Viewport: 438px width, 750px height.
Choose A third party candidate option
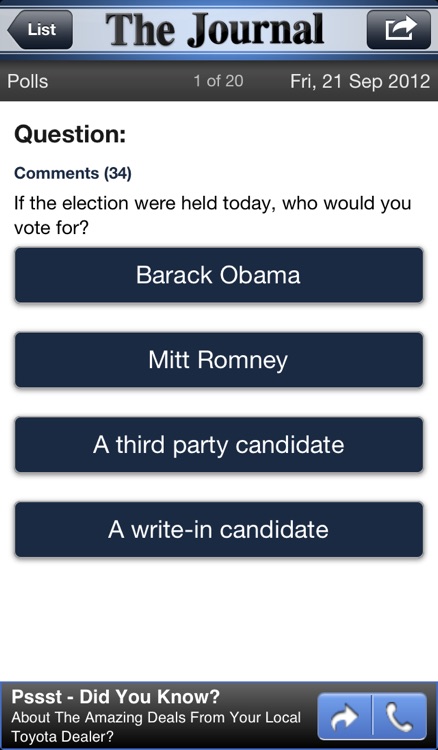(219, 445)
